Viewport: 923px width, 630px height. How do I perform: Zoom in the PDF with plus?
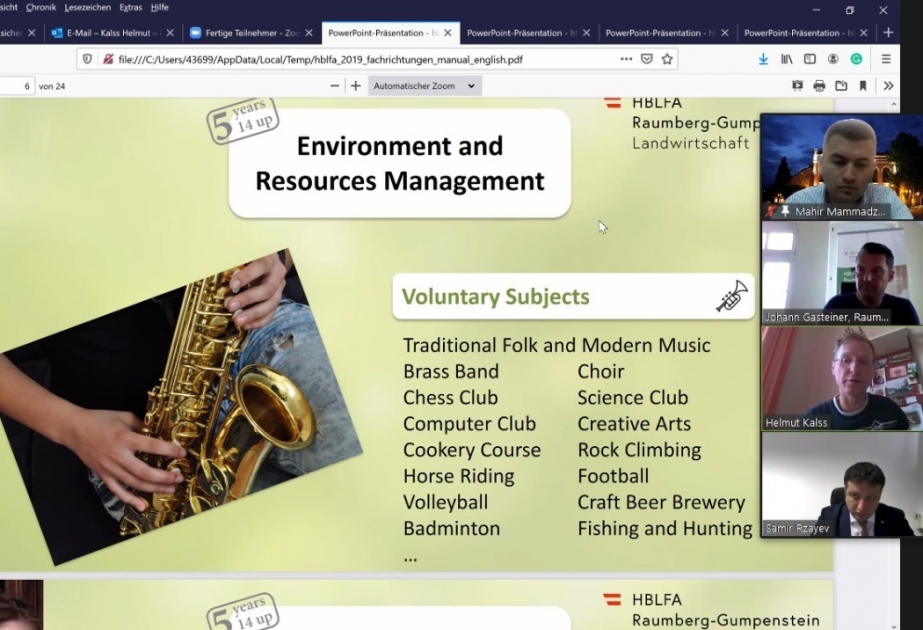(x=356, y=86)
